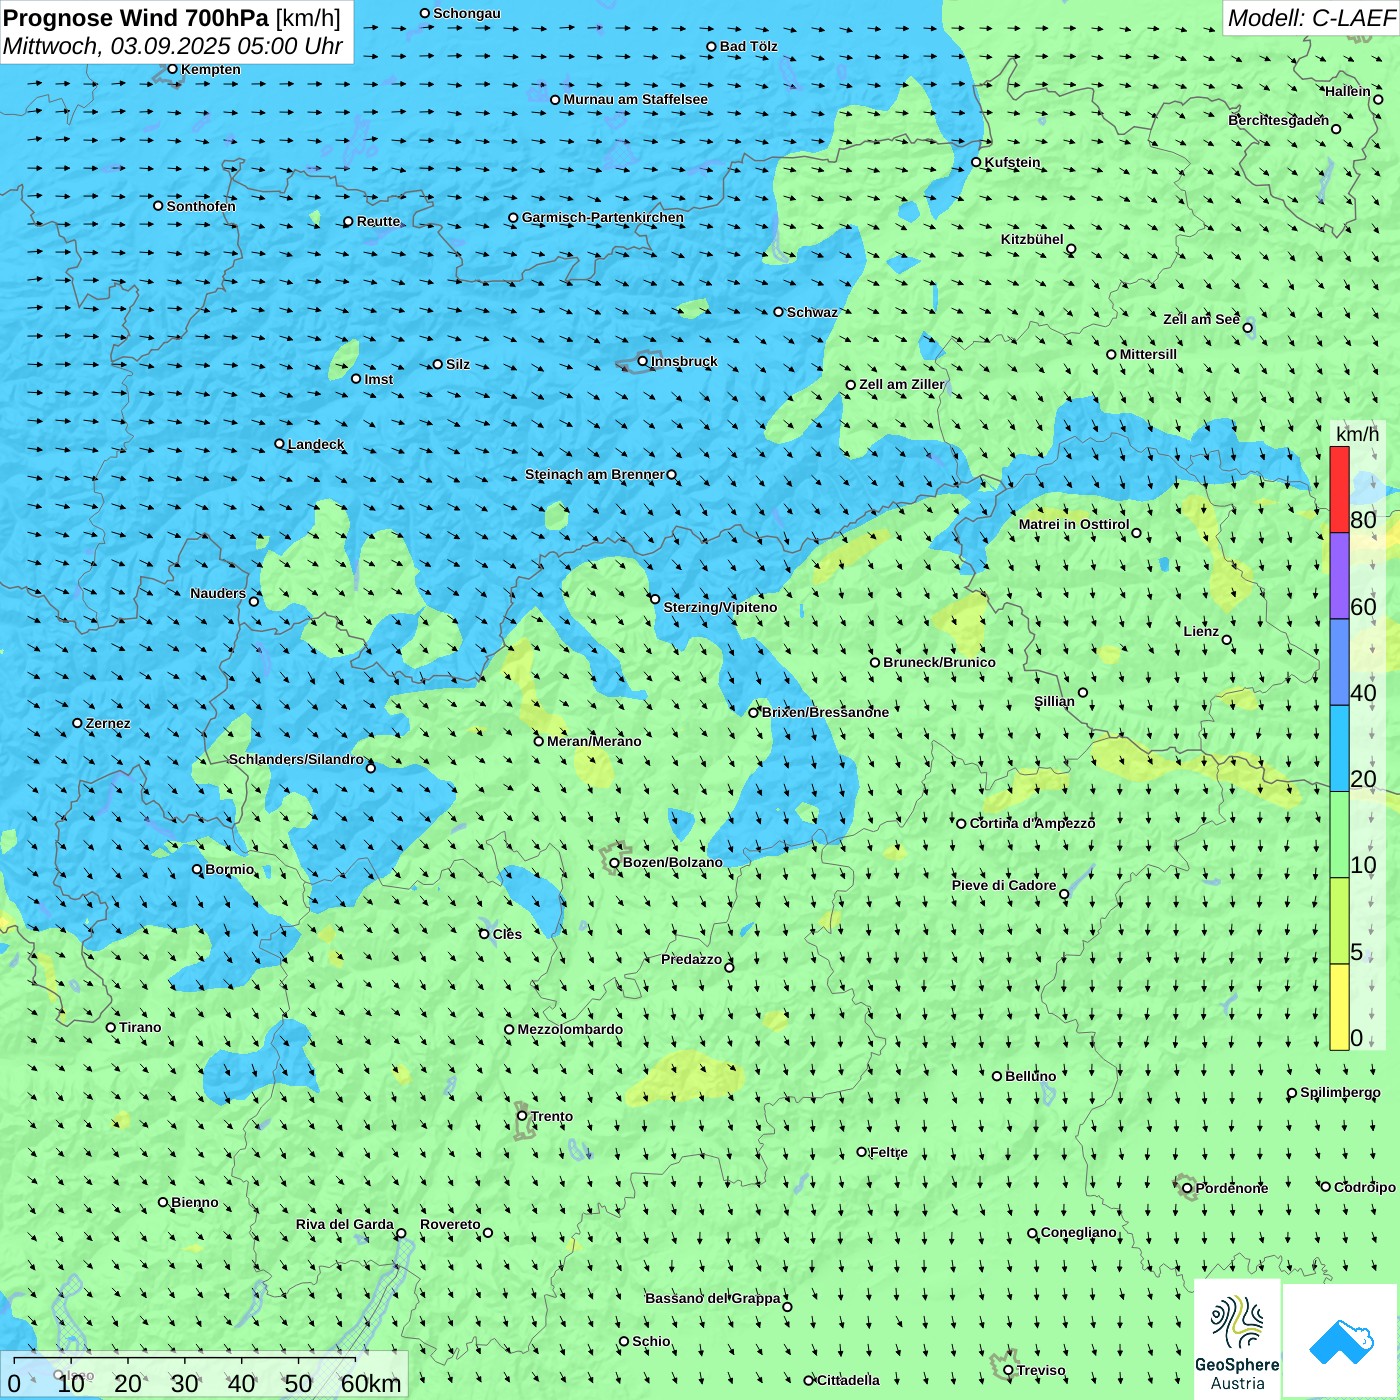Click the 'Modell: C-LAEF' label
The height and width of the screenshot is (1400, 1400).
1311,18
